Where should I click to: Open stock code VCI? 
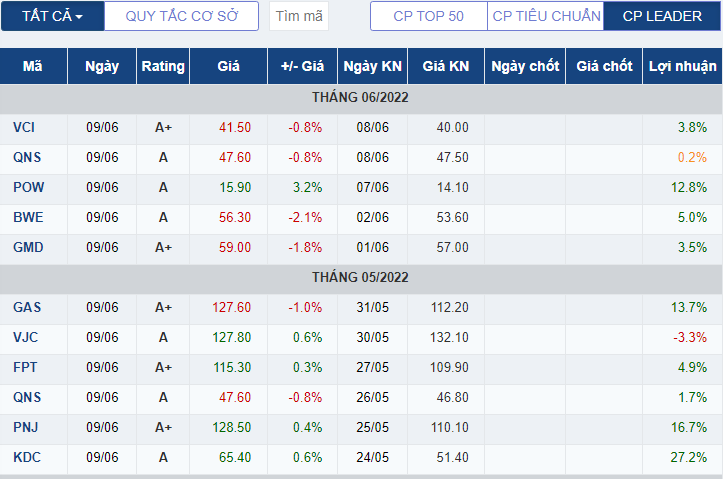tap(24, 128)
